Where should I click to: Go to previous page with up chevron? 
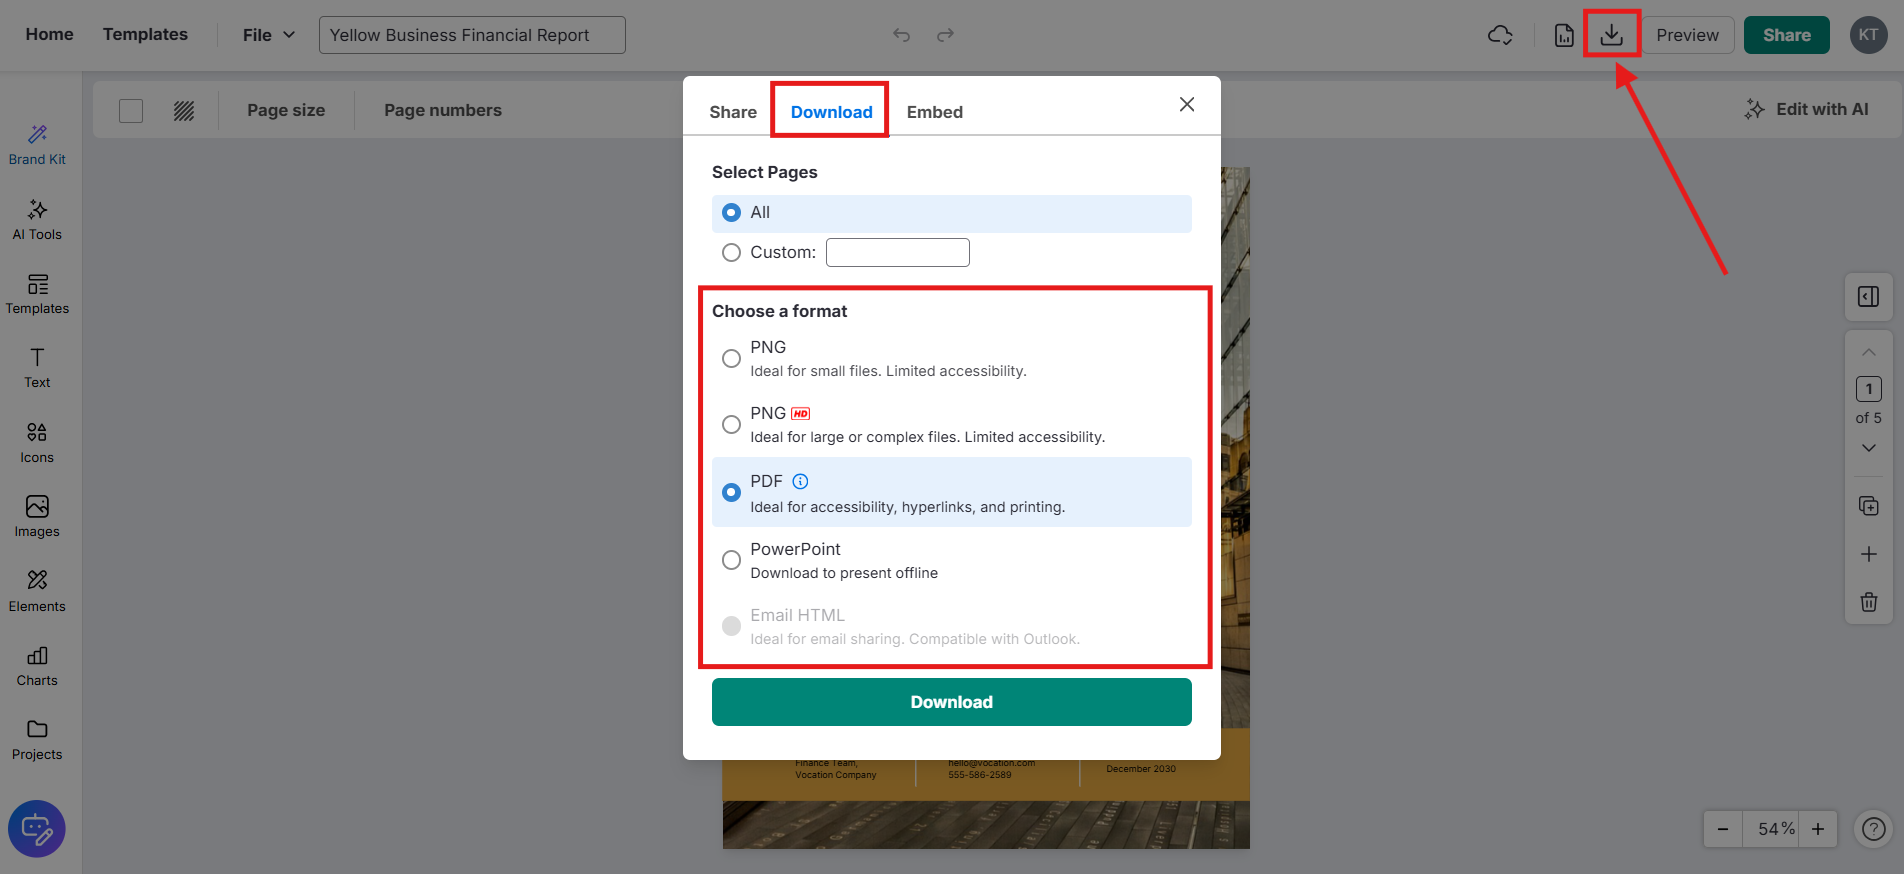1868,353
